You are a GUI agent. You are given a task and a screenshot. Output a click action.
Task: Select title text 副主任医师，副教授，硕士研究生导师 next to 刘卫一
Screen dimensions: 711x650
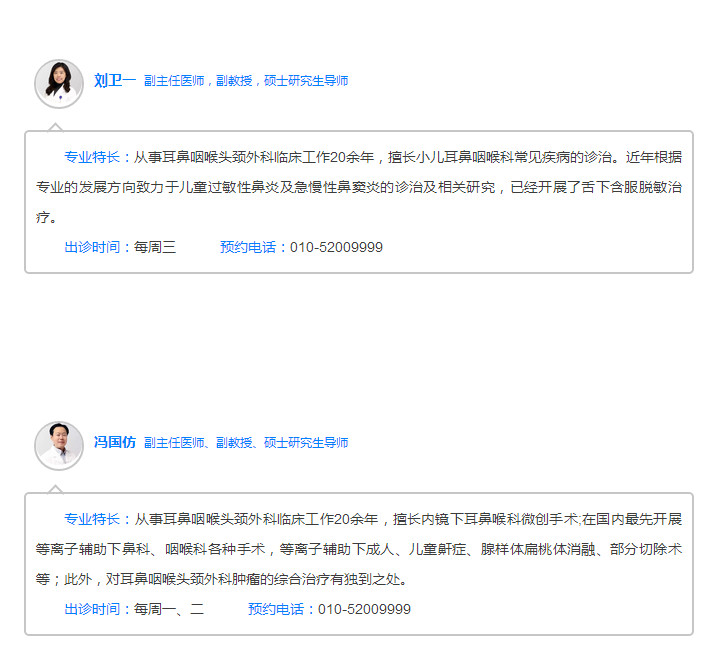click(x=246, y=81)
